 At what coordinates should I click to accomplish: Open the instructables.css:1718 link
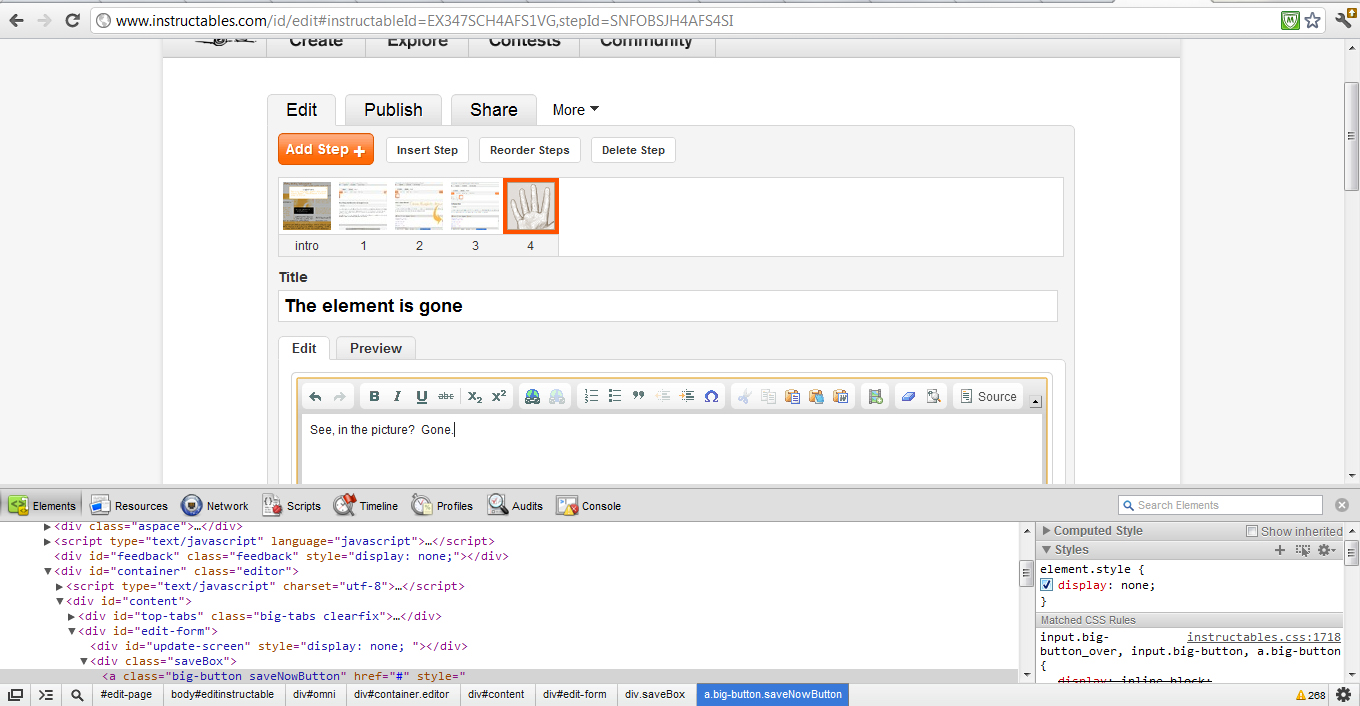click(1264, 637)
